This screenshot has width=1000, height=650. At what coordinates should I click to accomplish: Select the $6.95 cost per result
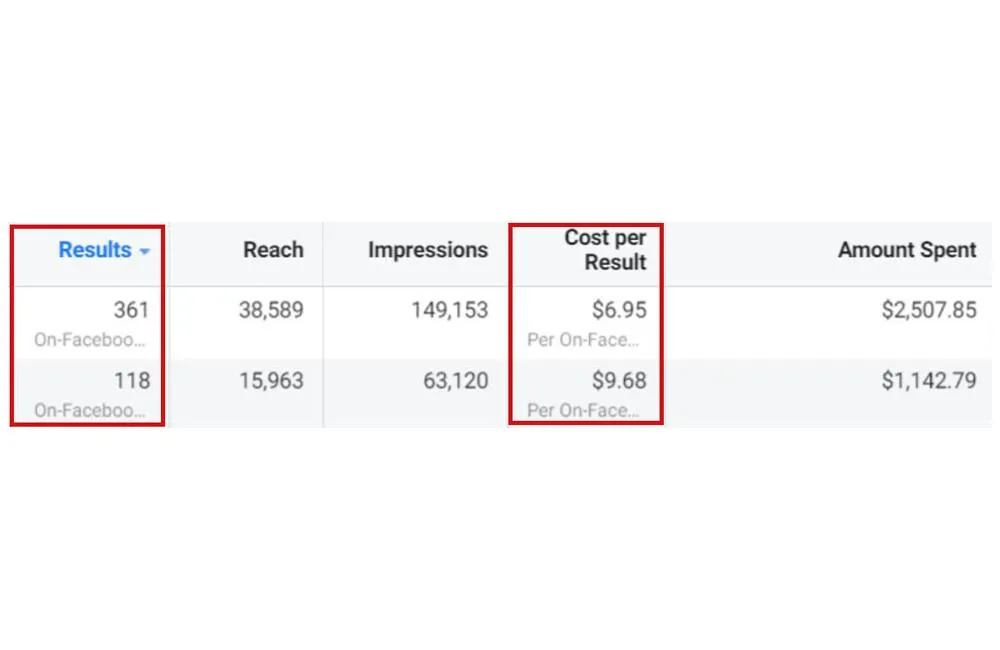619,310
